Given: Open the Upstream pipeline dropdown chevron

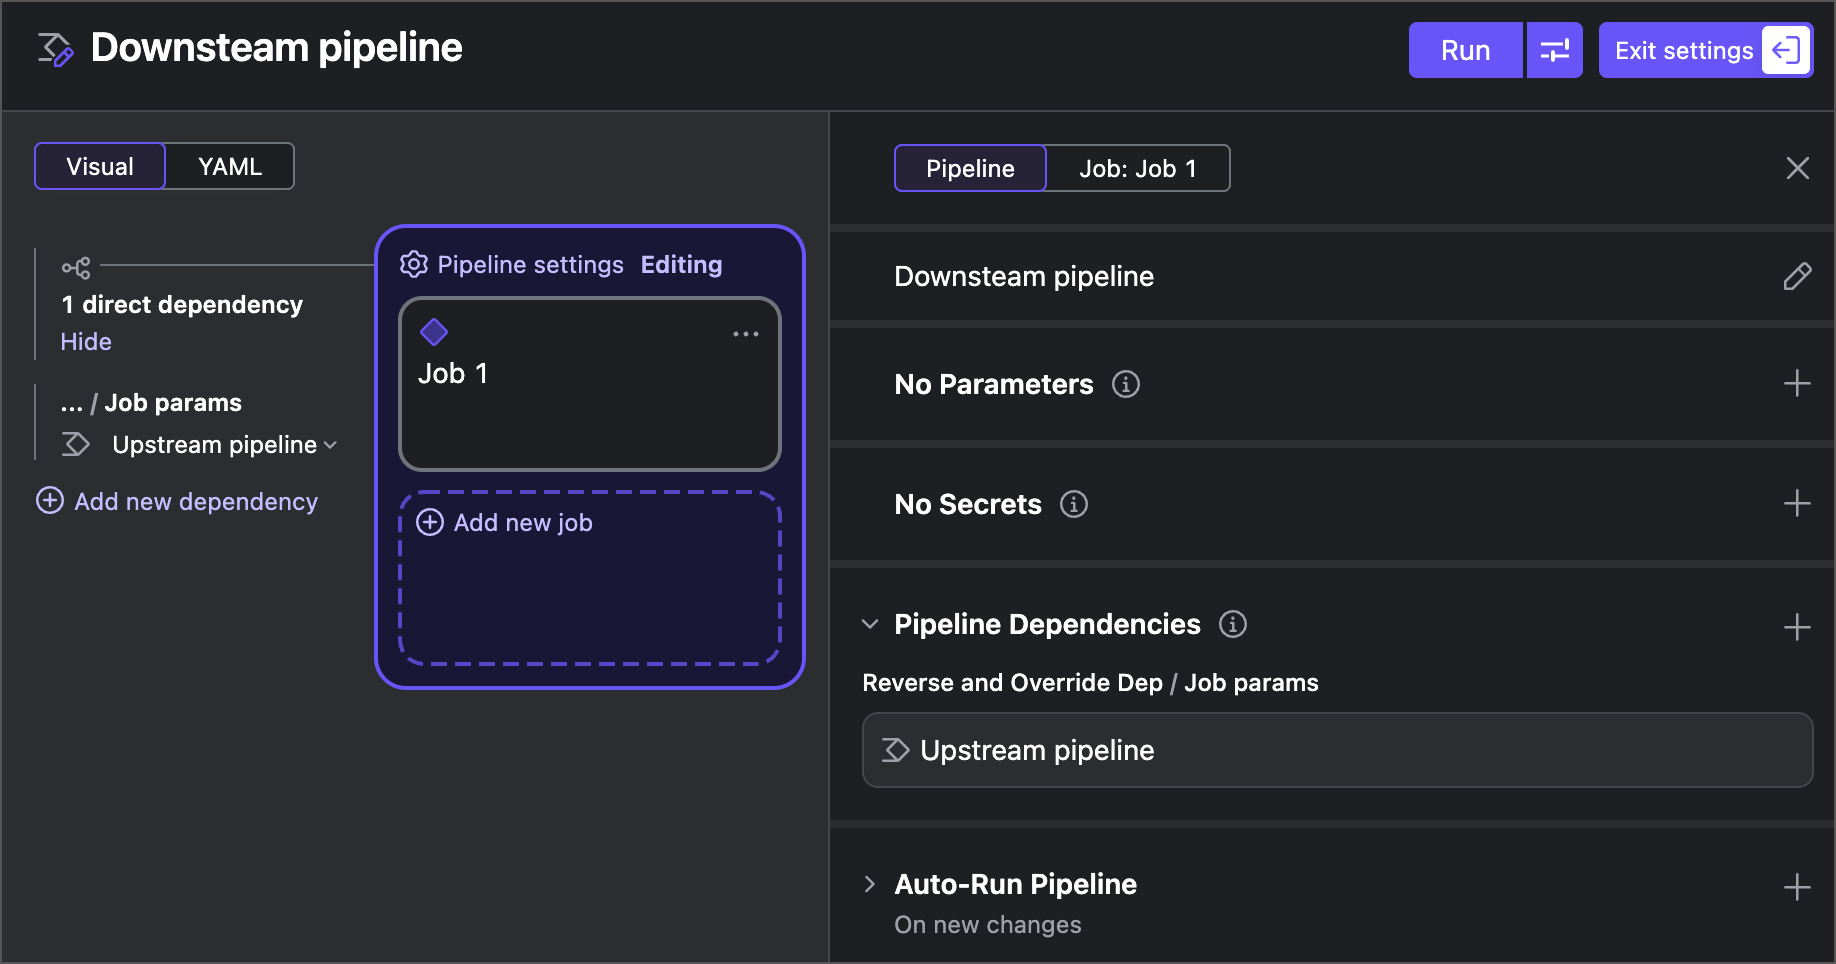Looking at the screenshot, I should coord(331,445).
